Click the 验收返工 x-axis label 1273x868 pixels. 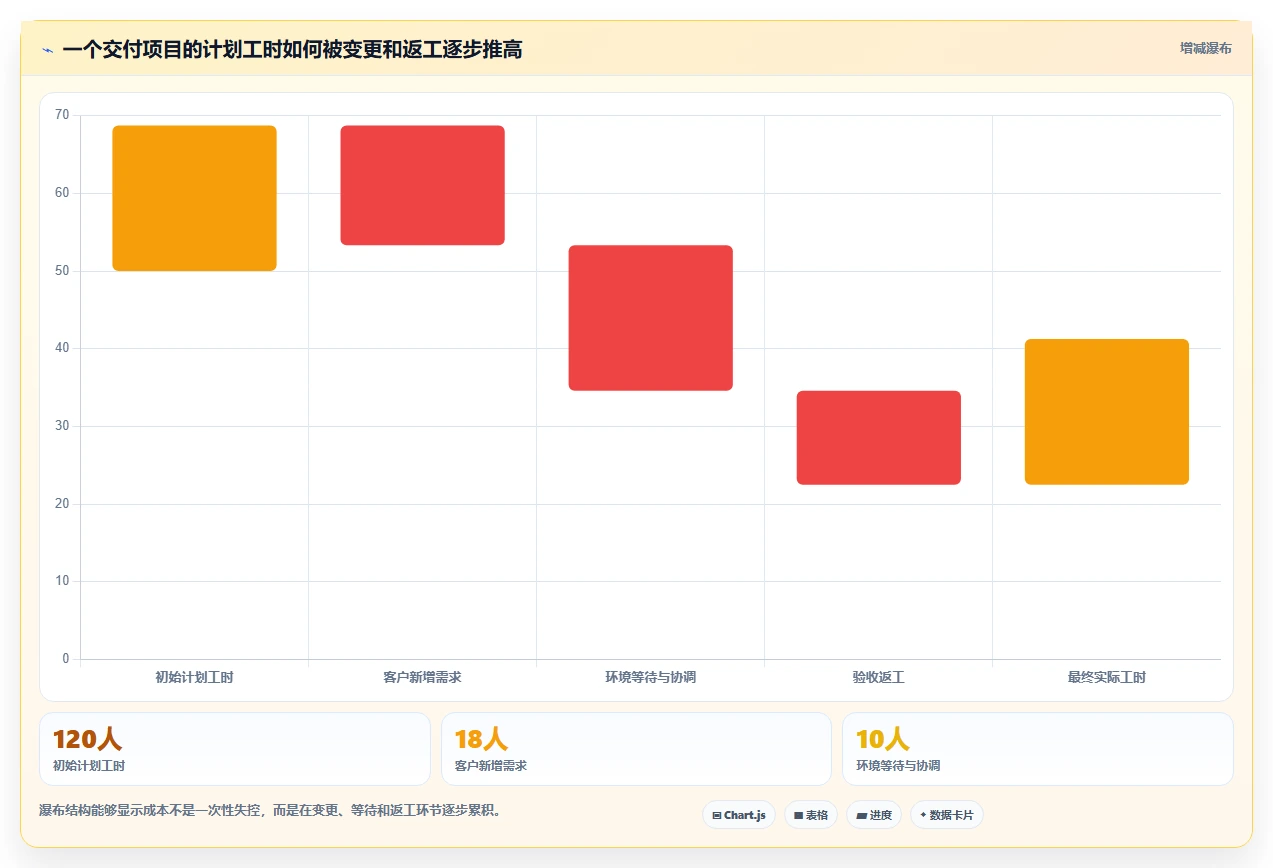pyautogui.click(x=878, y=677)
